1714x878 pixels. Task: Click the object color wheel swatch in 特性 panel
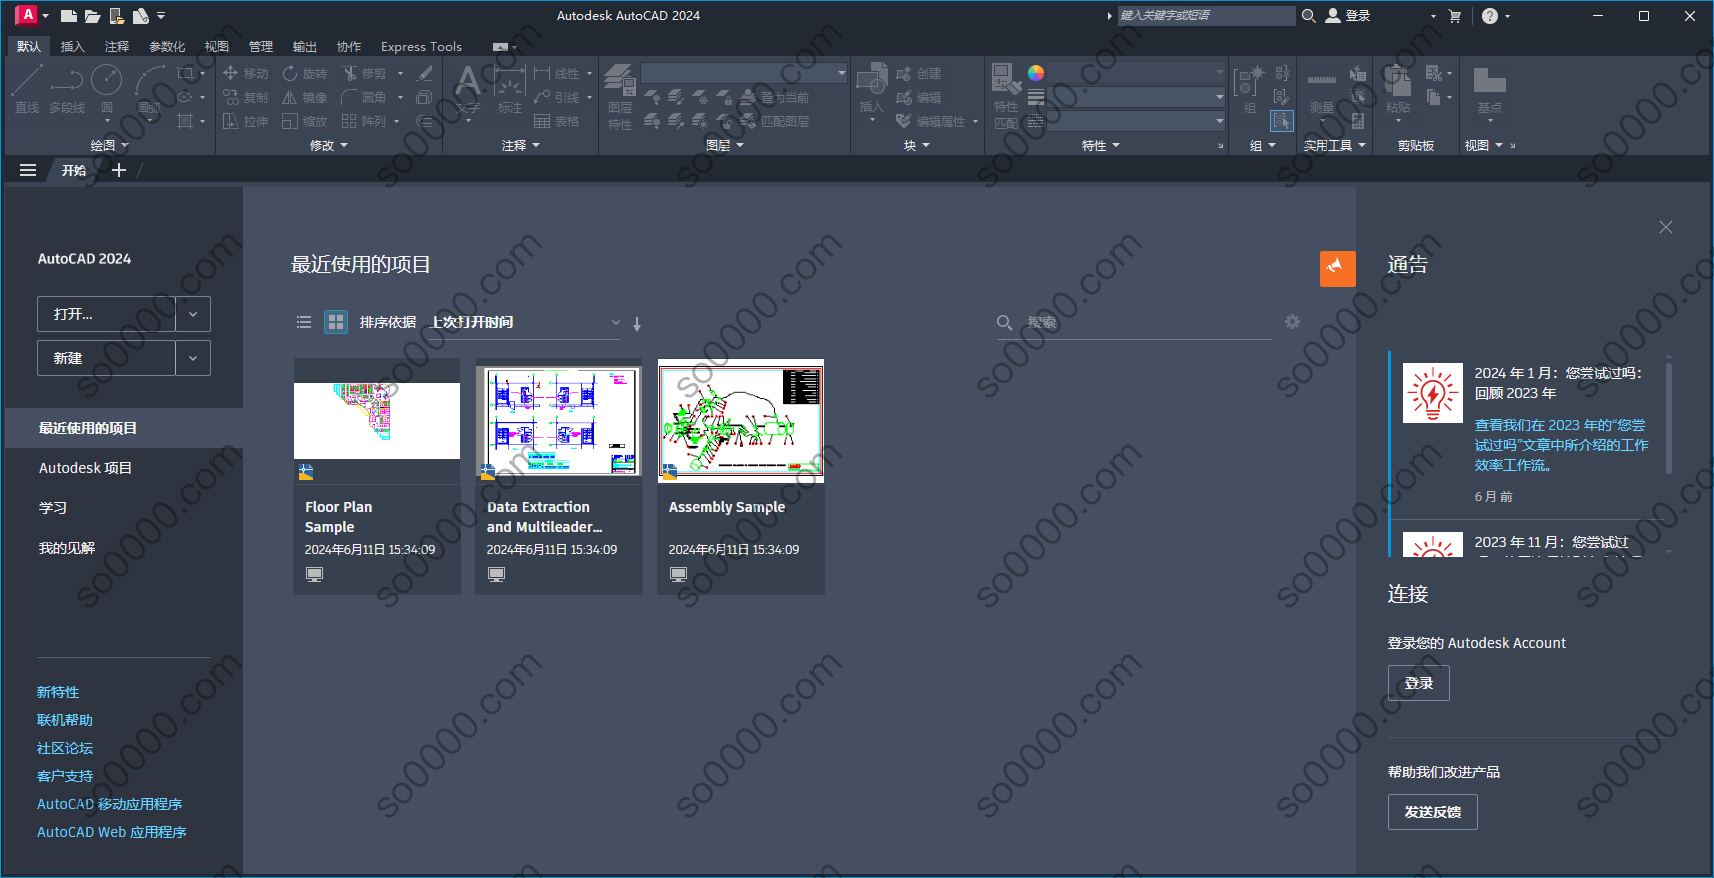(x=1036, y=73)
